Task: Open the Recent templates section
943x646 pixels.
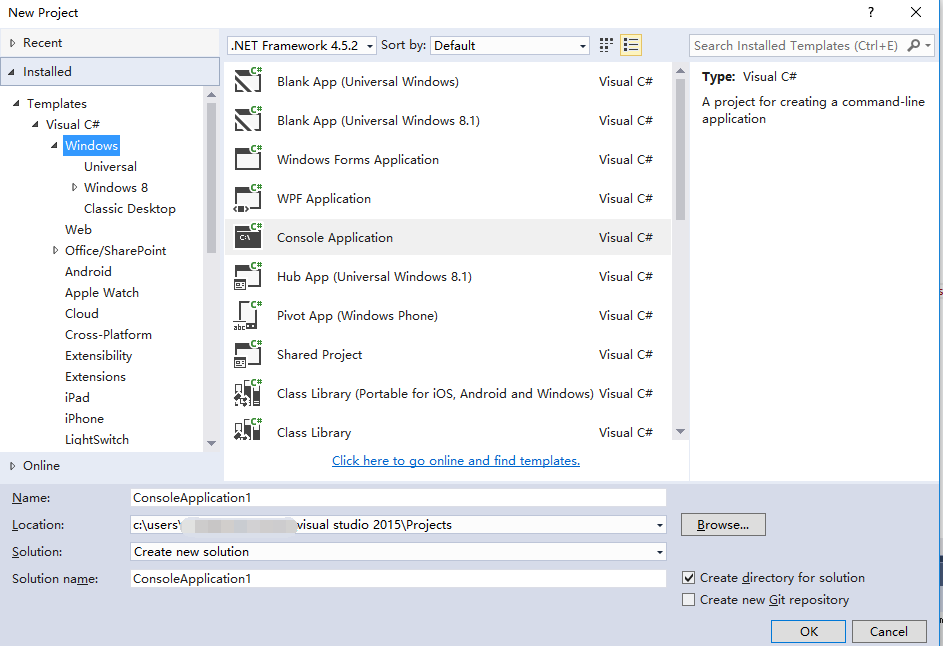Action: 40,42
